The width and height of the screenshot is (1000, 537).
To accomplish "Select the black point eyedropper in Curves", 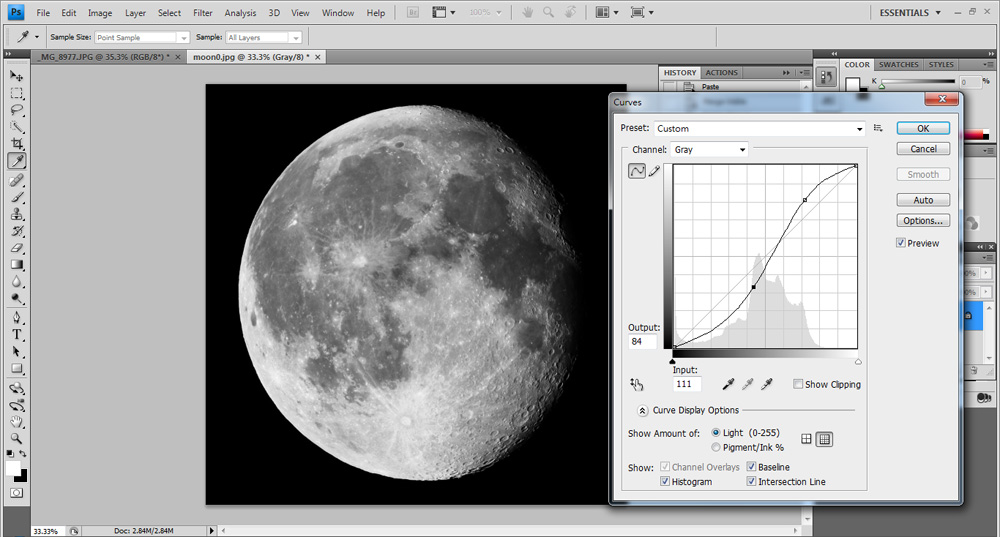I will tap(729, 384).
